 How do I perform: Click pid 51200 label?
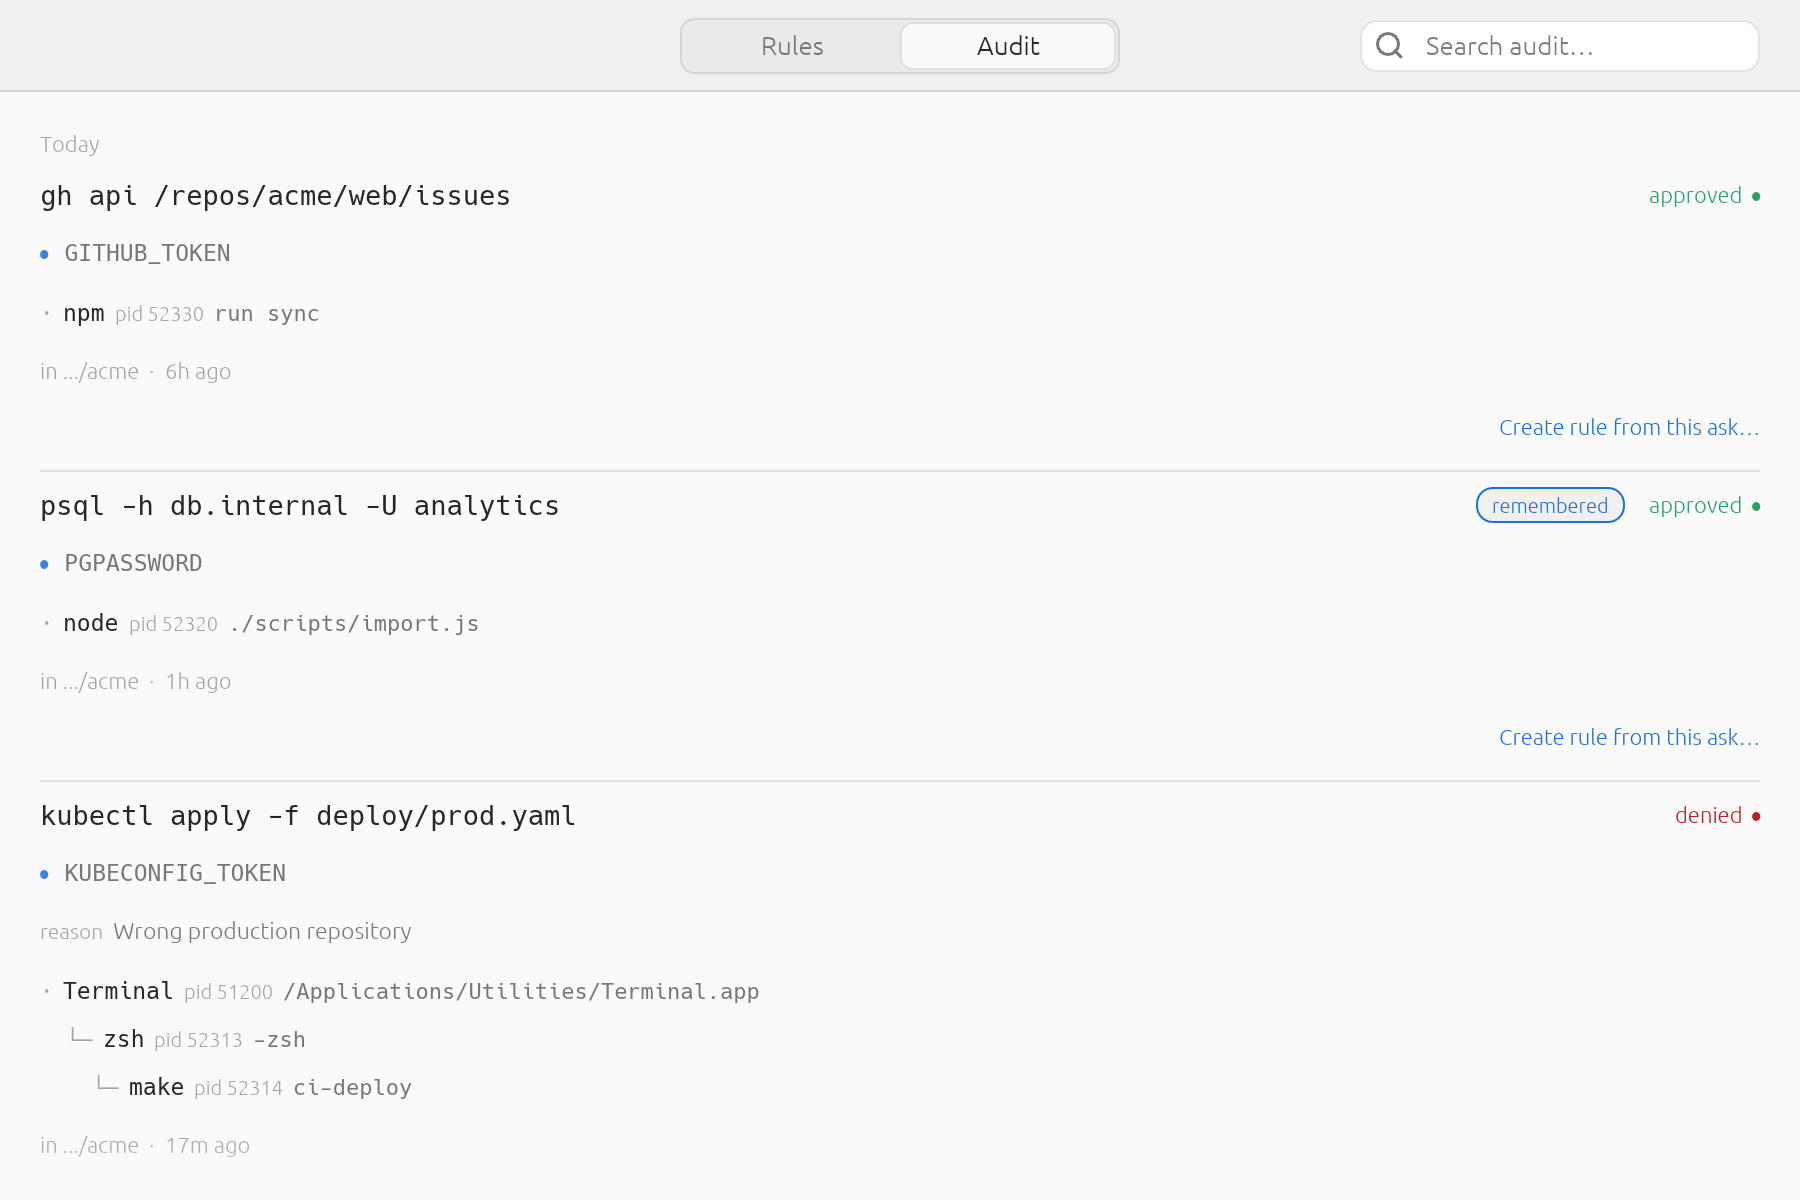click(x=228, y=992)
